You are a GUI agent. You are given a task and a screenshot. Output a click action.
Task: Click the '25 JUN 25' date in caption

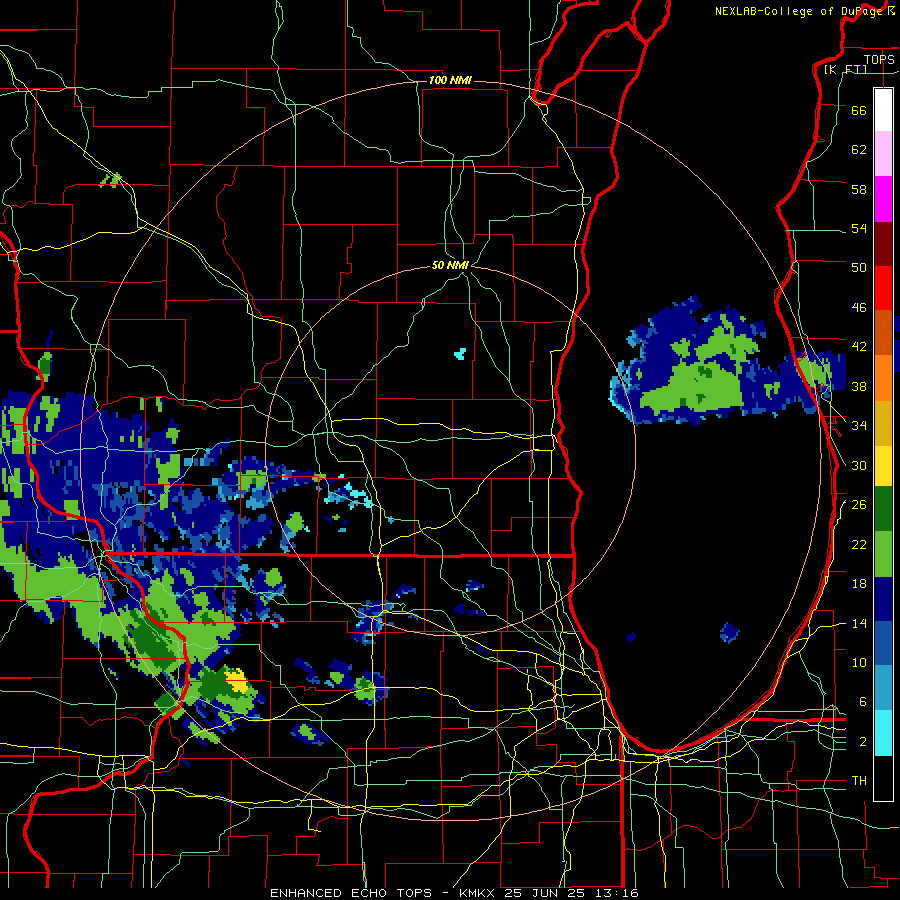[x=544, y=893]
